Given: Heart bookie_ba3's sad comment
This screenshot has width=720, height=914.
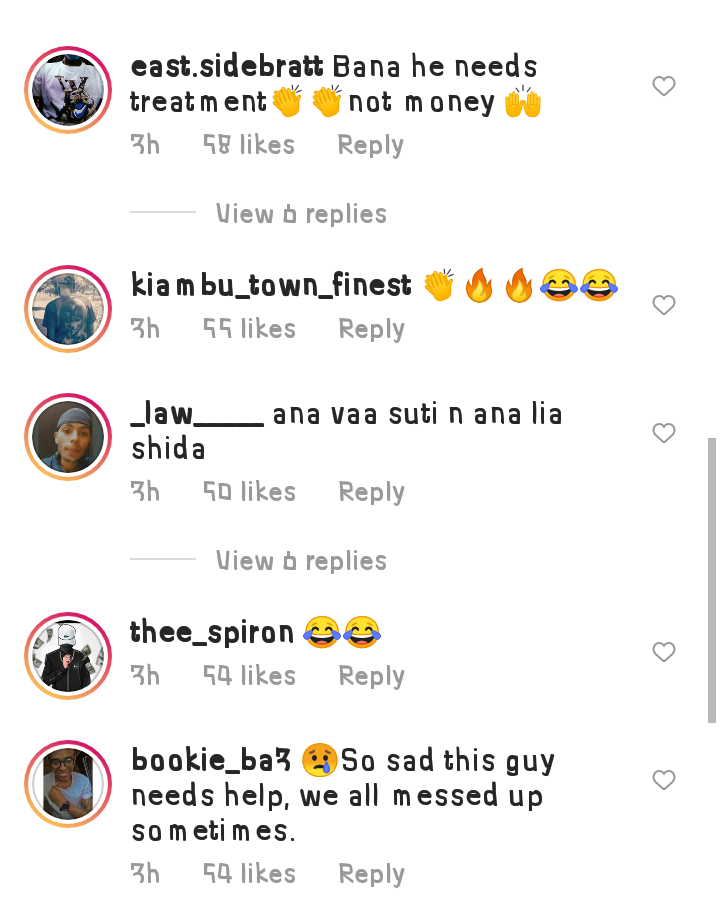Looking at the screenshot, I should pos(663,780).
